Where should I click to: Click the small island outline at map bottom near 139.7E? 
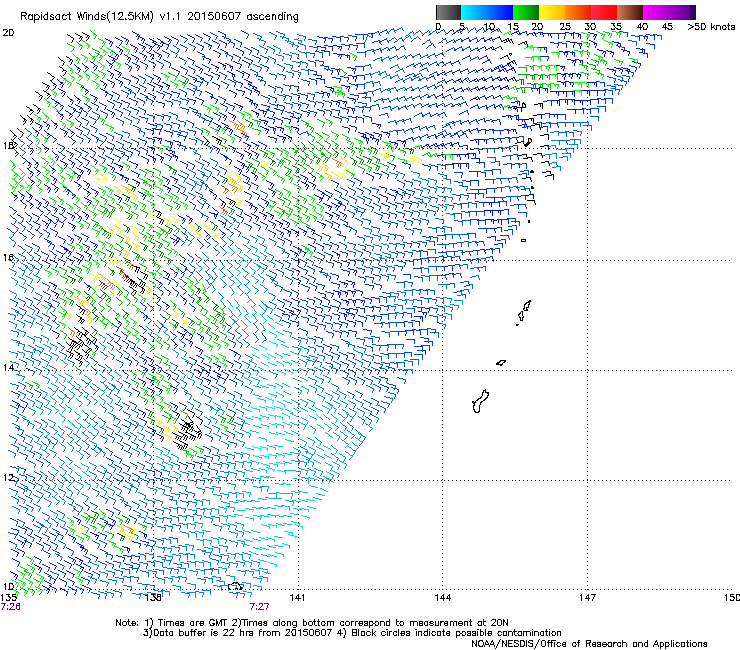tap(235, 586)
